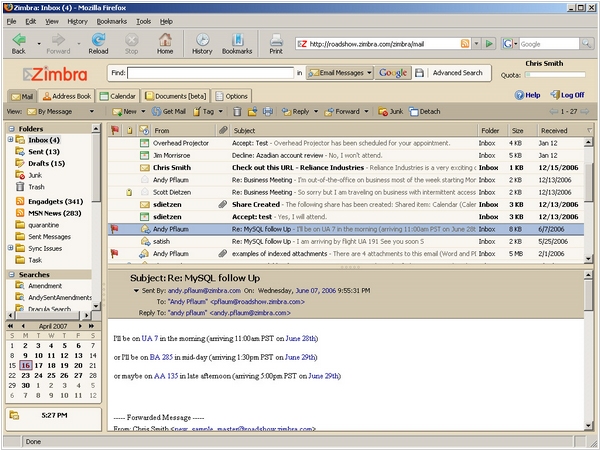Image resolution: width=600 pixels, height=450 pixels.
Task: Click the tag column header icon
Action: 129,130
